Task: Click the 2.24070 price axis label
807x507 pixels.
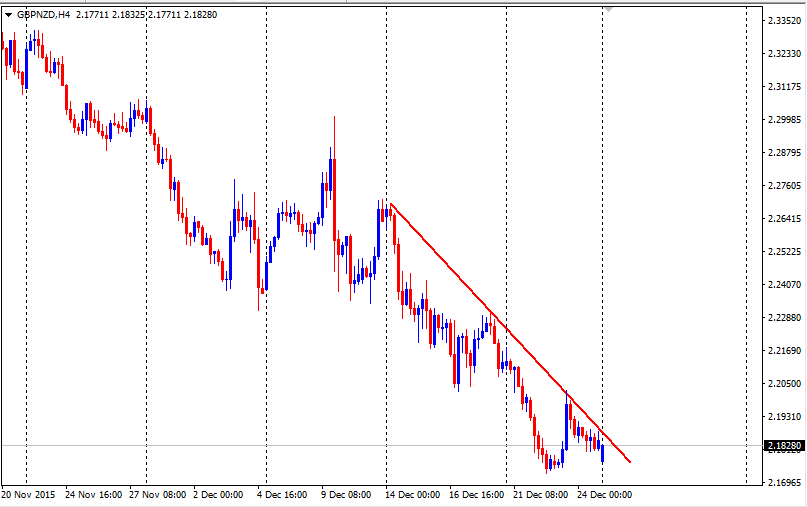Action: click(x=784, y=285)
